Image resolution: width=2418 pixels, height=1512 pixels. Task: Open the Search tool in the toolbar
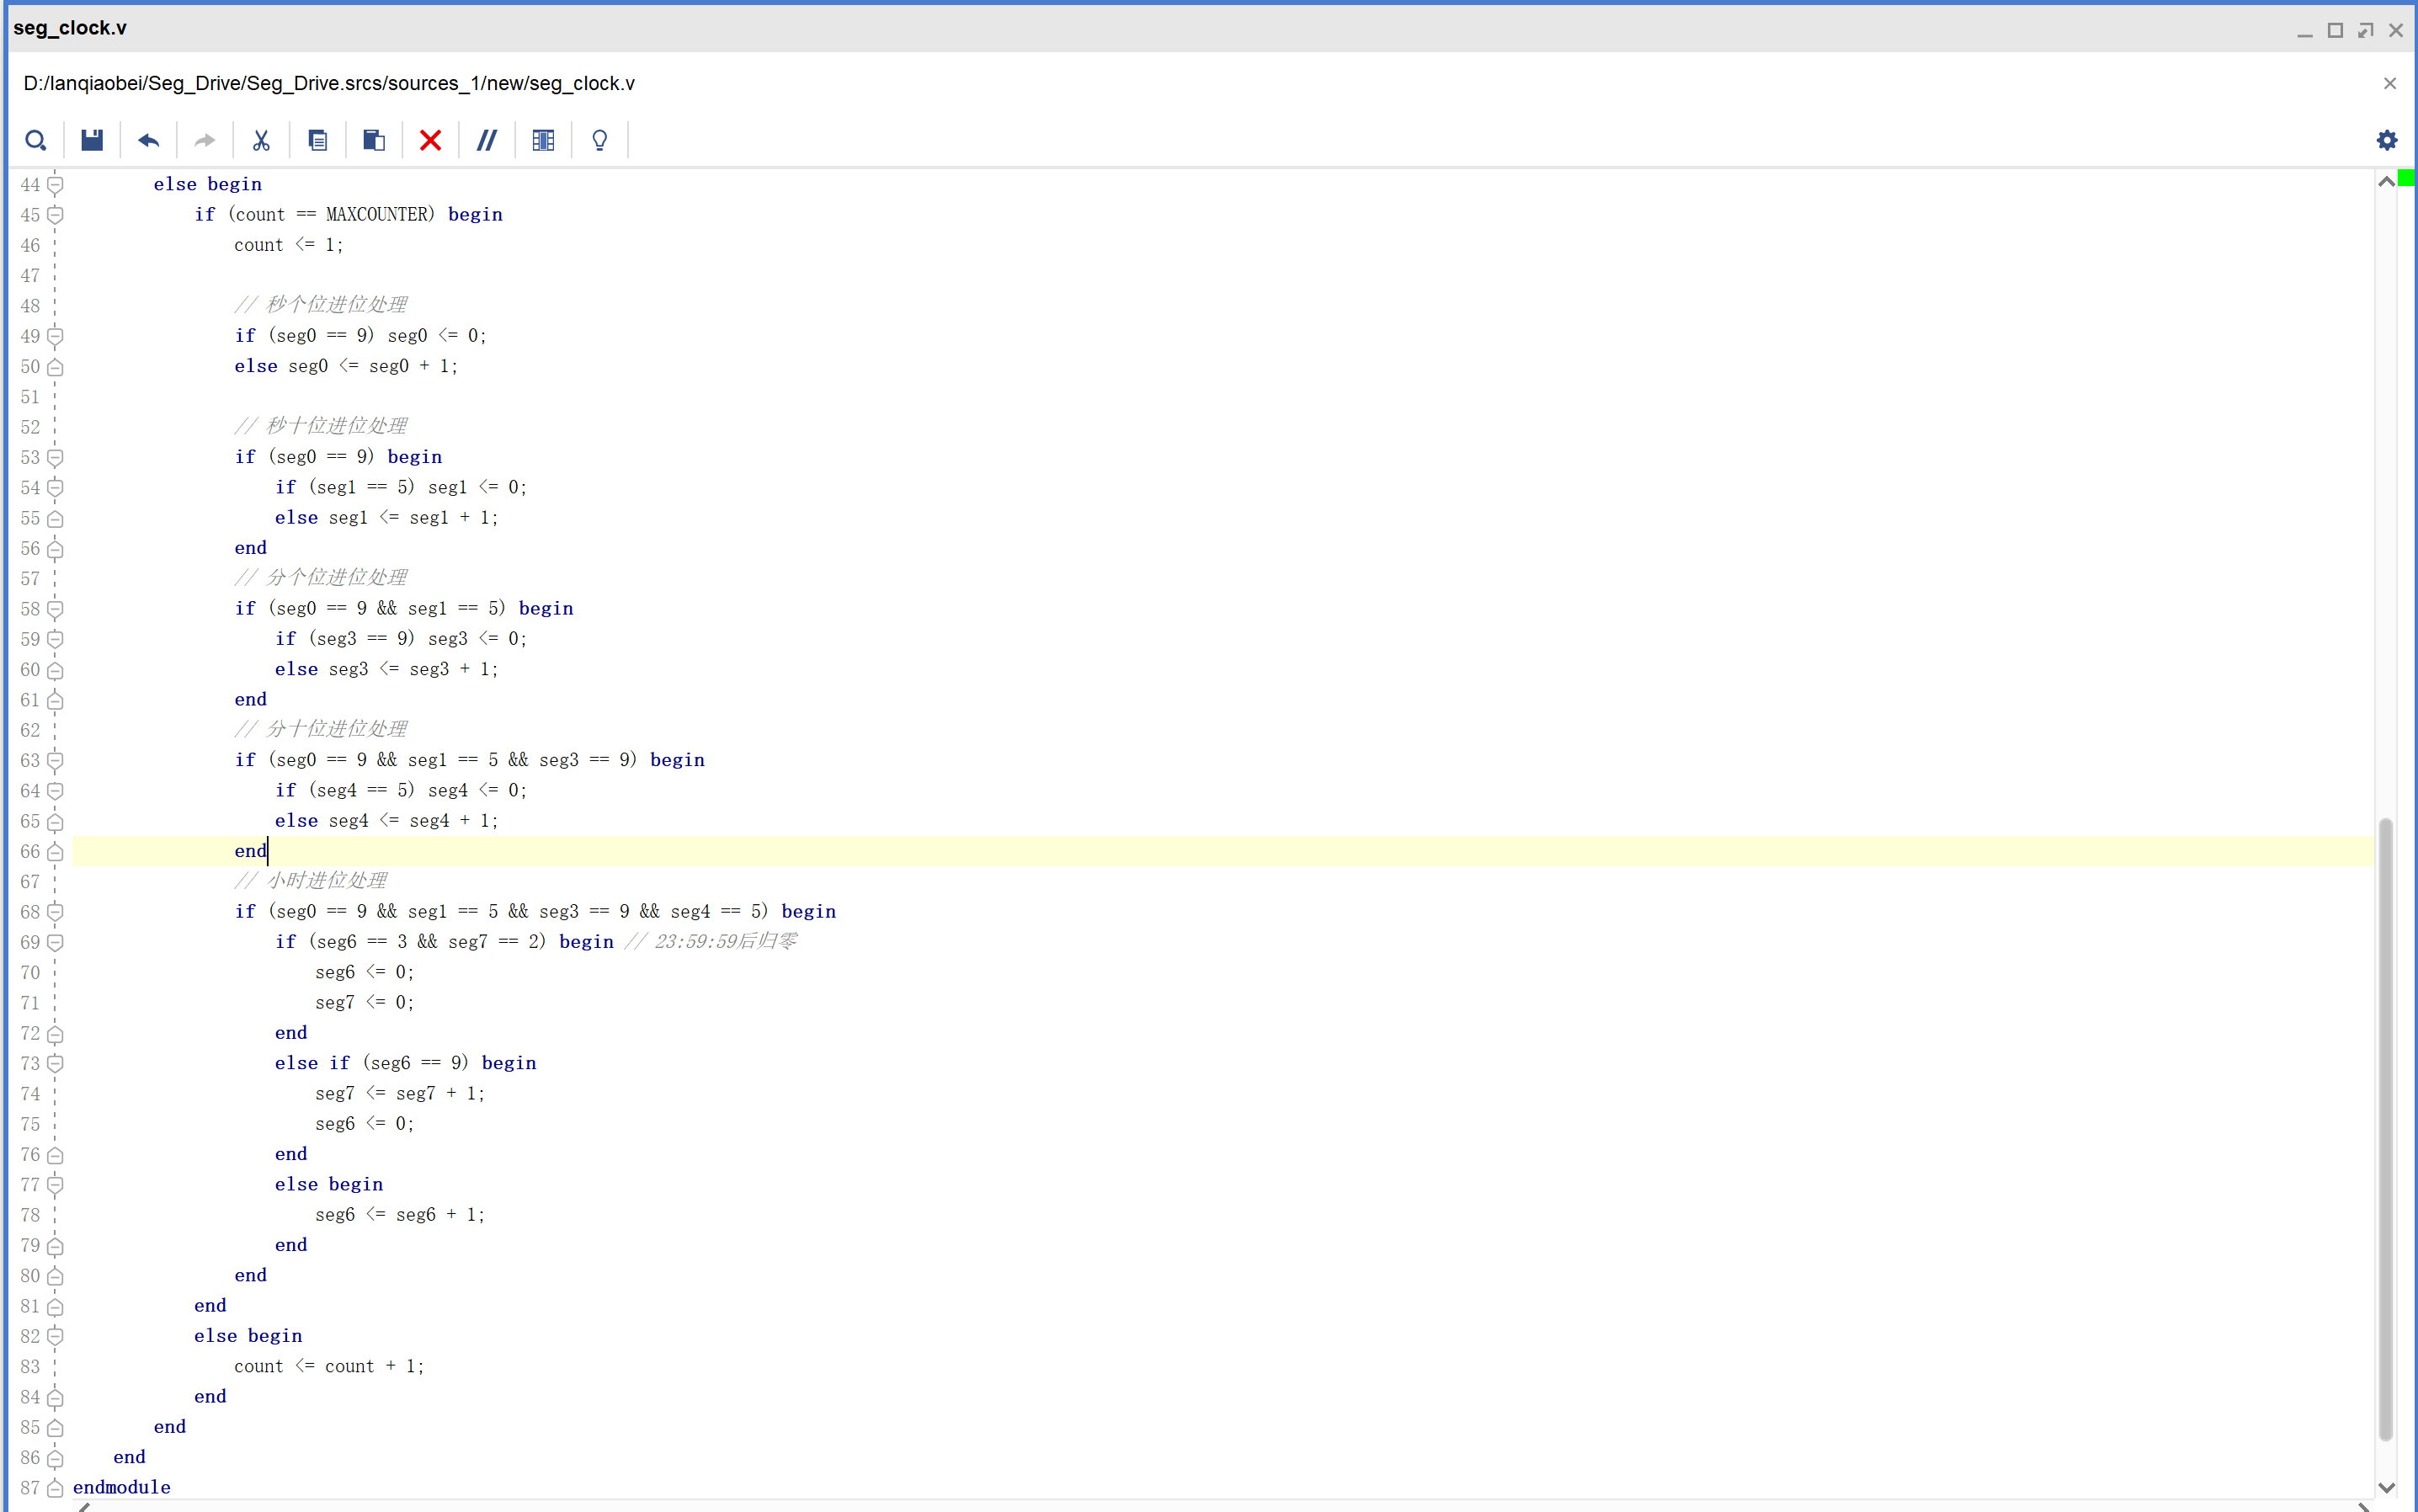[36, 140]
